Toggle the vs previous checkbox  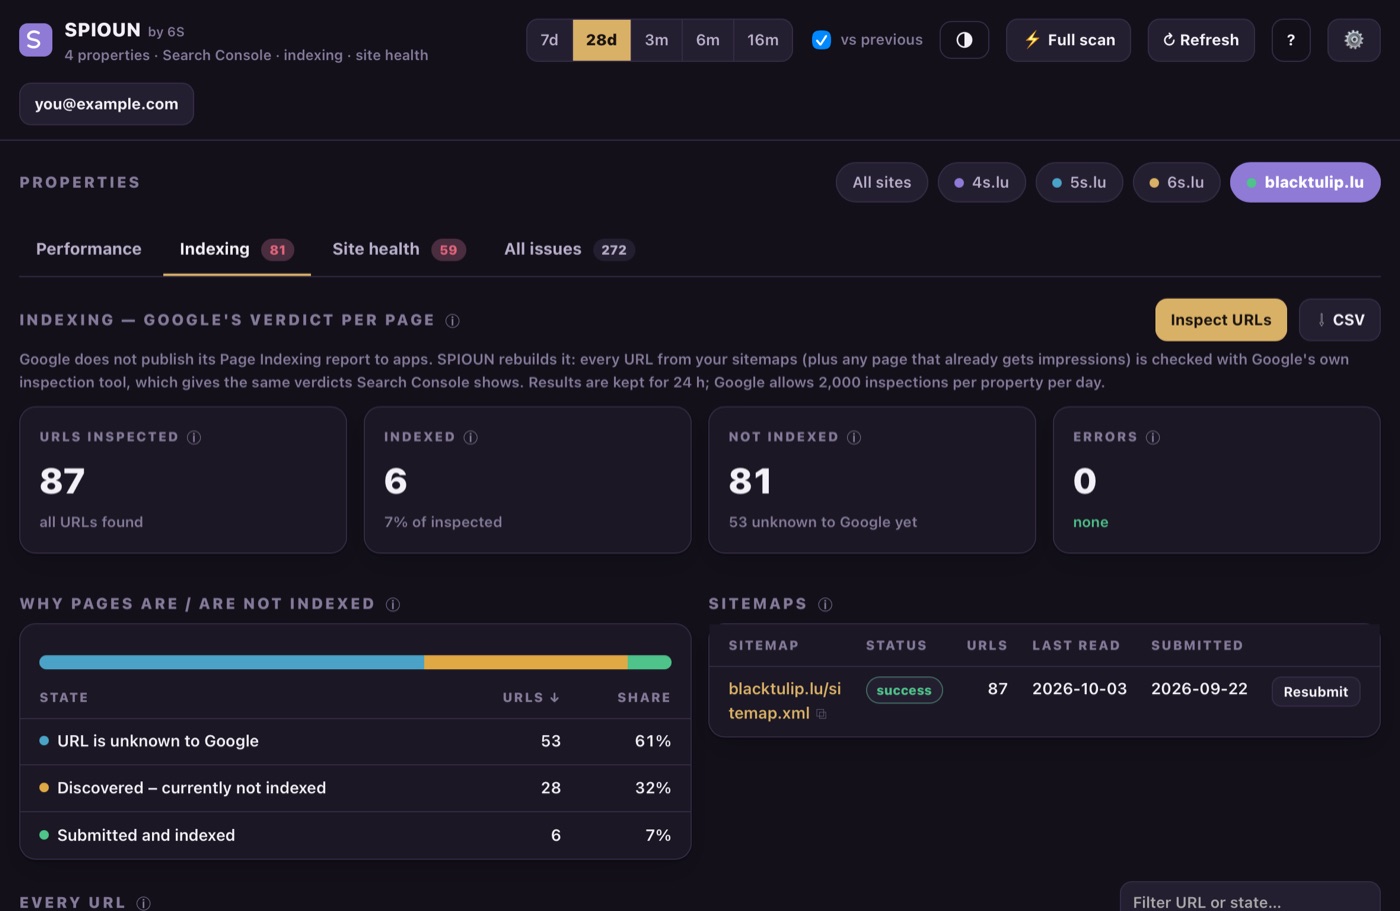[821, 40]
